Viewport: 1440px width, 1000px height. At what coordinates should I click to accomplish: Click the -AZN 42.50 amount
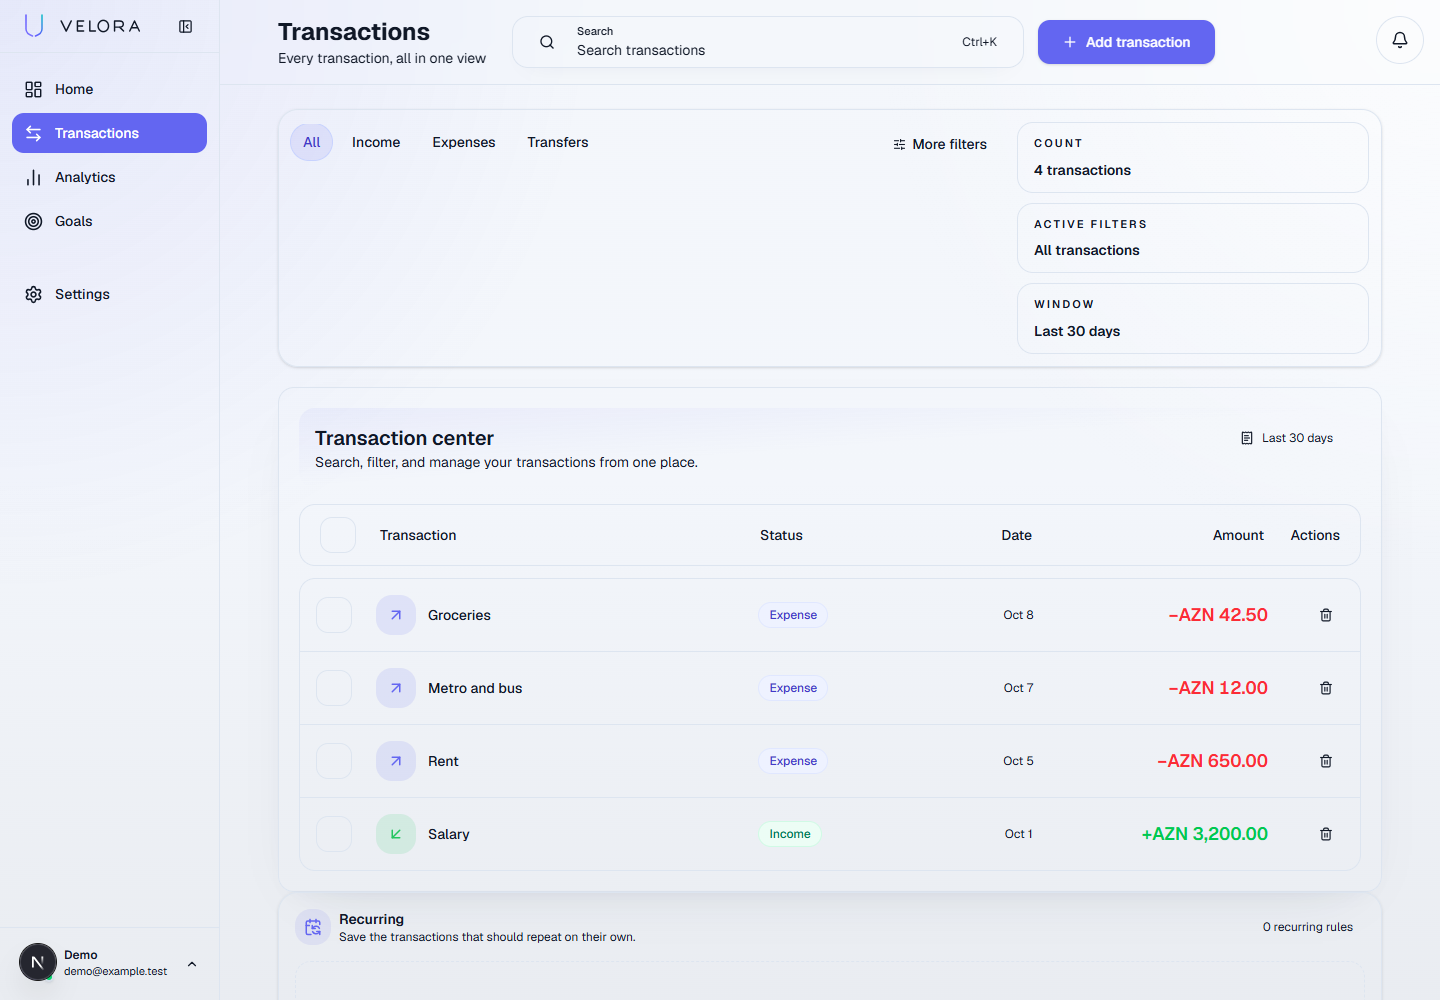click(x=1218, y=615)
